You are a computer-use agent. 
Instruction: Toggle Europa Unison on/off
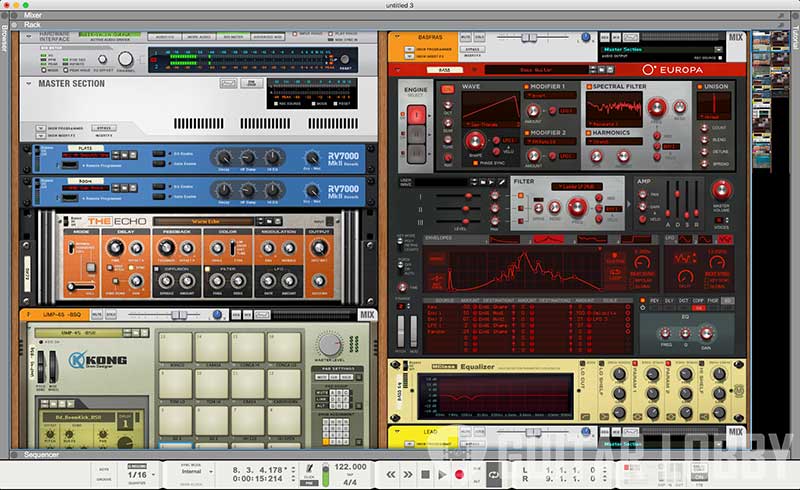[700, 86]
